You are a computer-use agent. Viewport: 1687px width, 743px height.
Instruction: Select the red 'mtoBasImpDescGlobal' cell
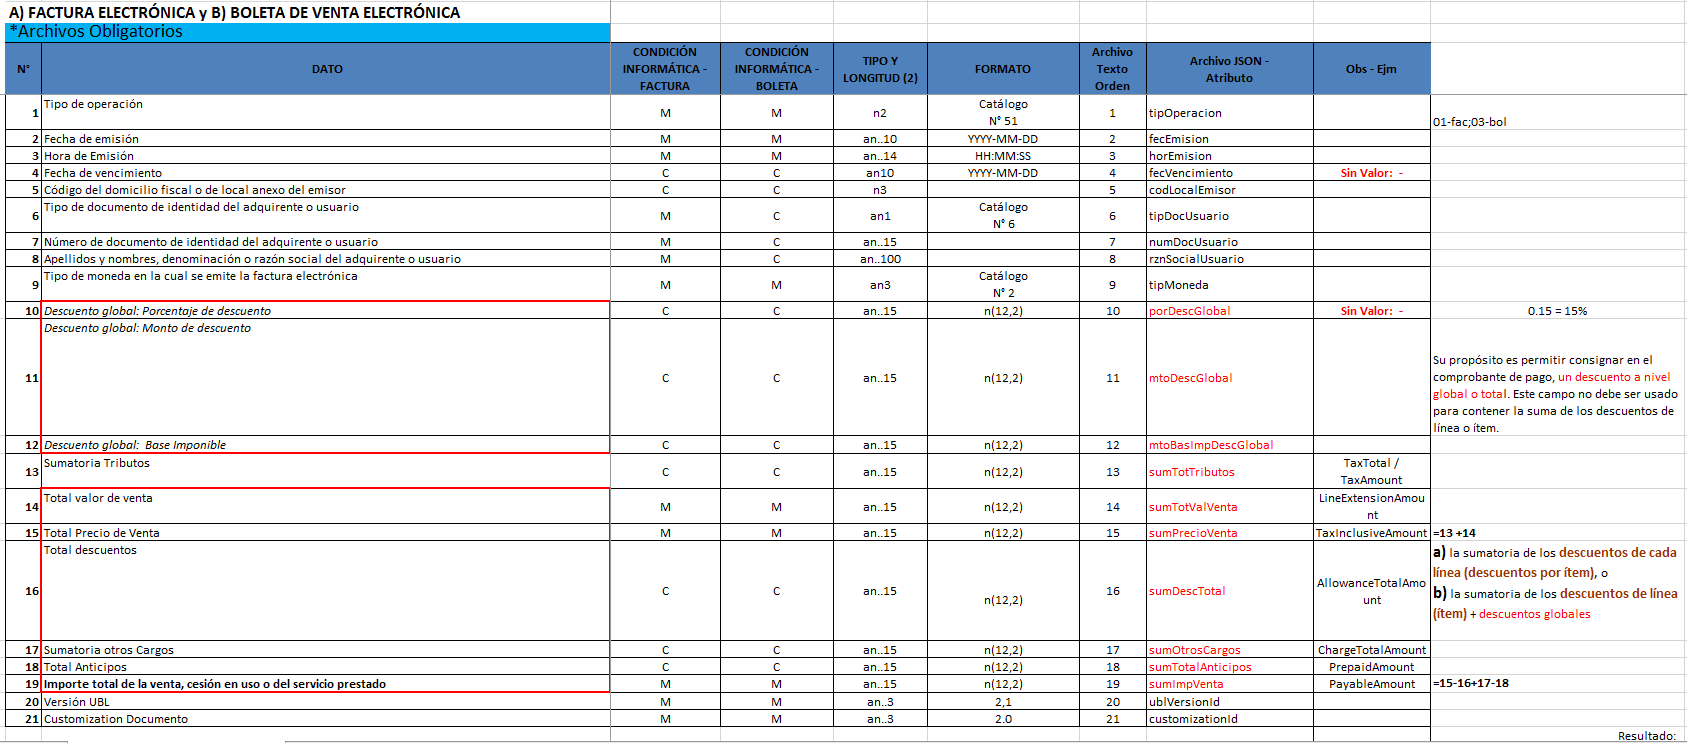(1229, 445)
